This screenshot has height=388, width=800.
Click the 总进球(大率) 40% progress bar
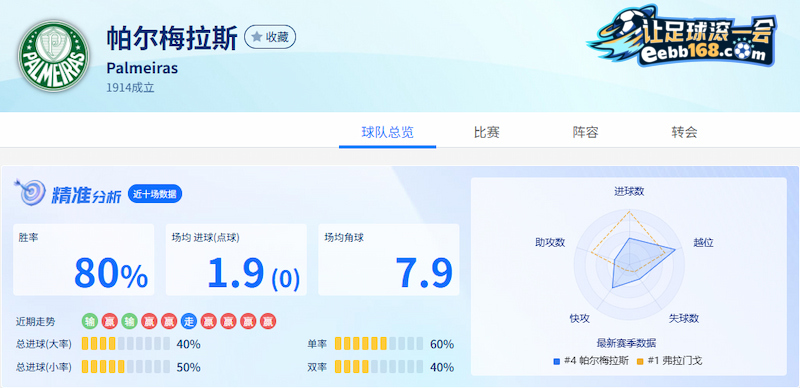coord(126,344)
